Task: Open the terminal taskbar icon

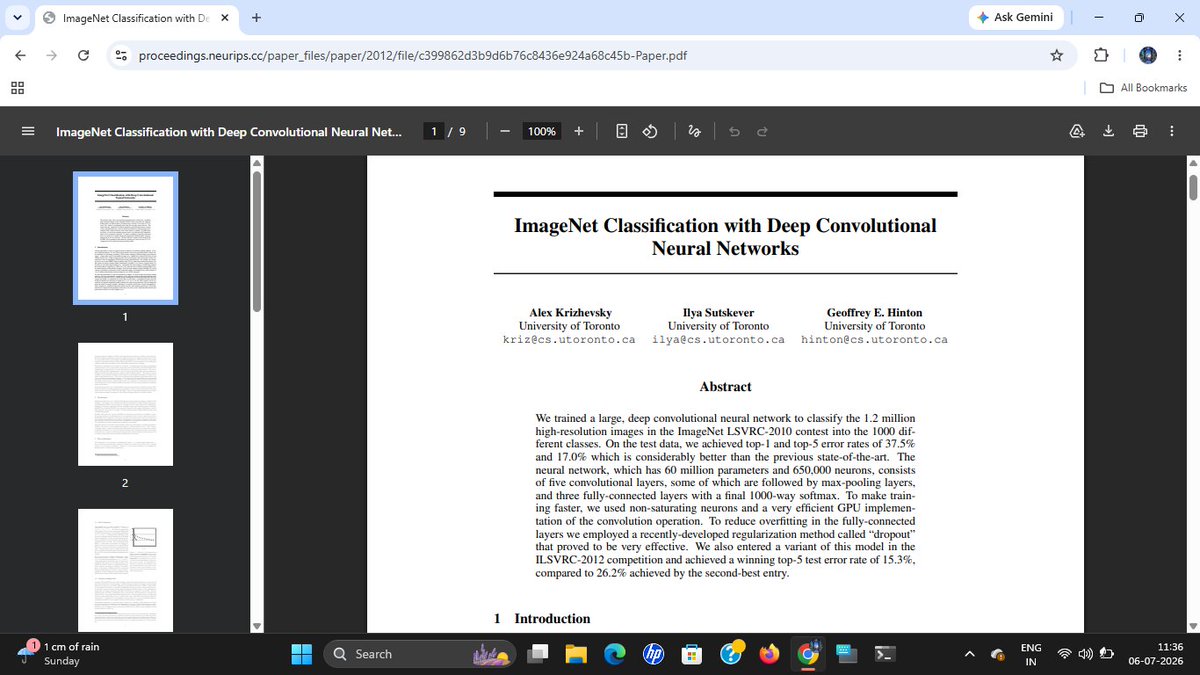Action: (885, 654)
